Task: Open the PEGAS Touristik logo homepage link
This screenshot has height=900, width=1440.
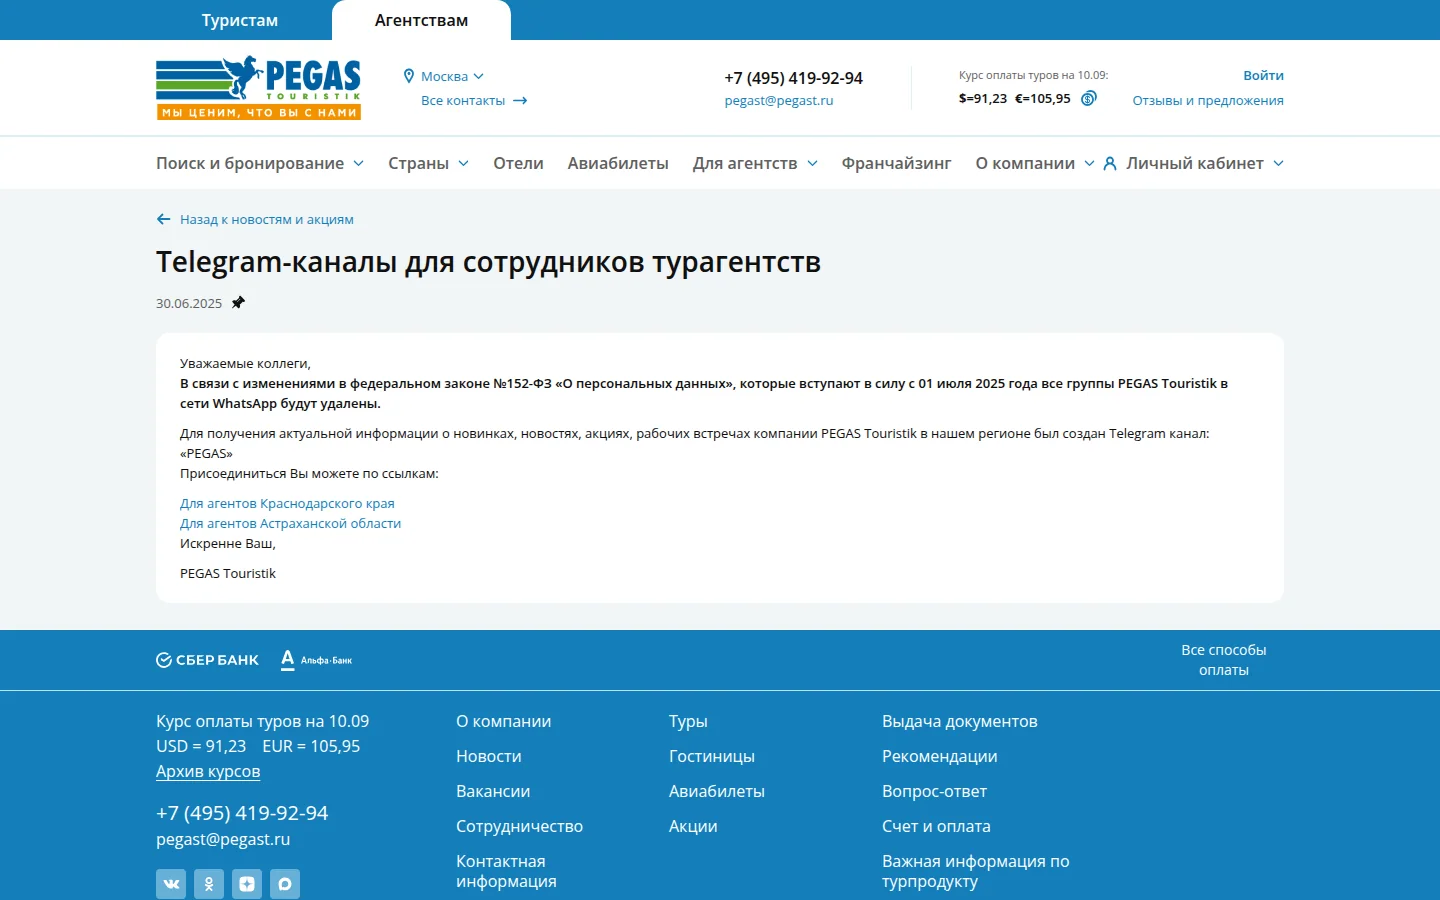Action: (258, 88)
